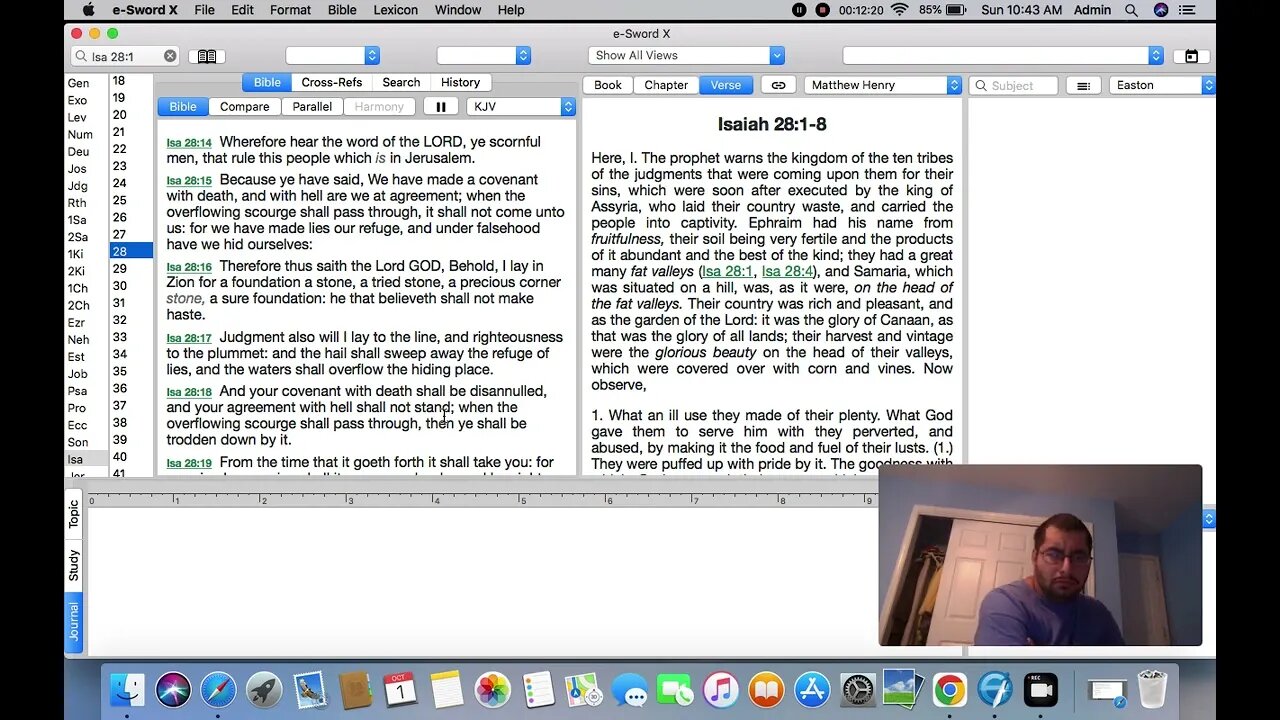Switch commentary to Chapter scope
Viewport: 1280px width, 720px height.
tap(666, 85)
